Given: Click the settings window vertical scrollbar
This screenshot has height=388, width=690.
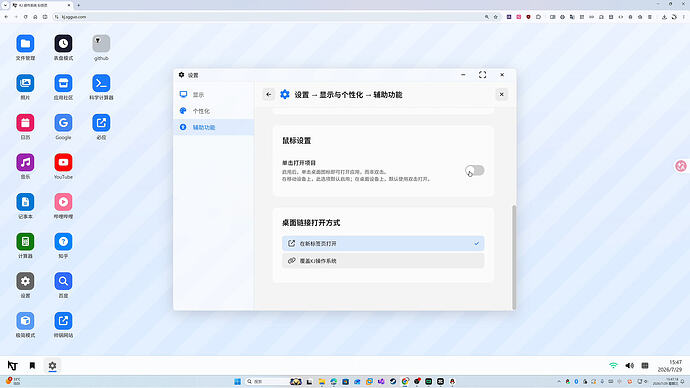Looking at the screenshot, I should tap(514, 257).
